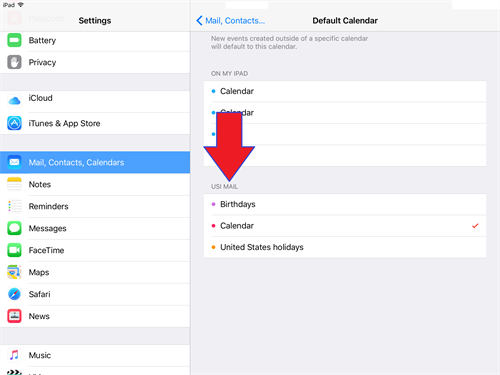The width and height of the screenshot is (500, 375).
Task: Choose Birthdays as default calendar
Action: point(345,204)
